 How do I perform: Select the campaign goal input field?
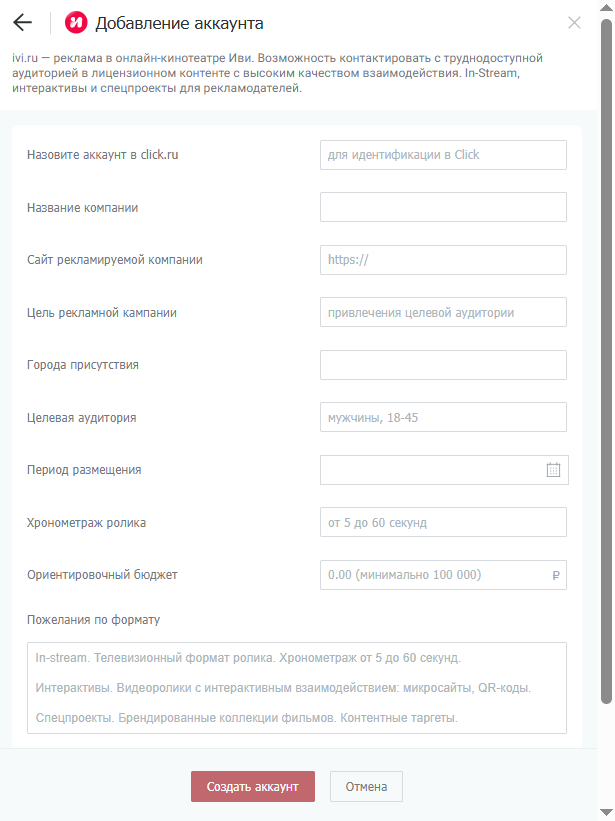pyautogui.click(x=443, y=312)
